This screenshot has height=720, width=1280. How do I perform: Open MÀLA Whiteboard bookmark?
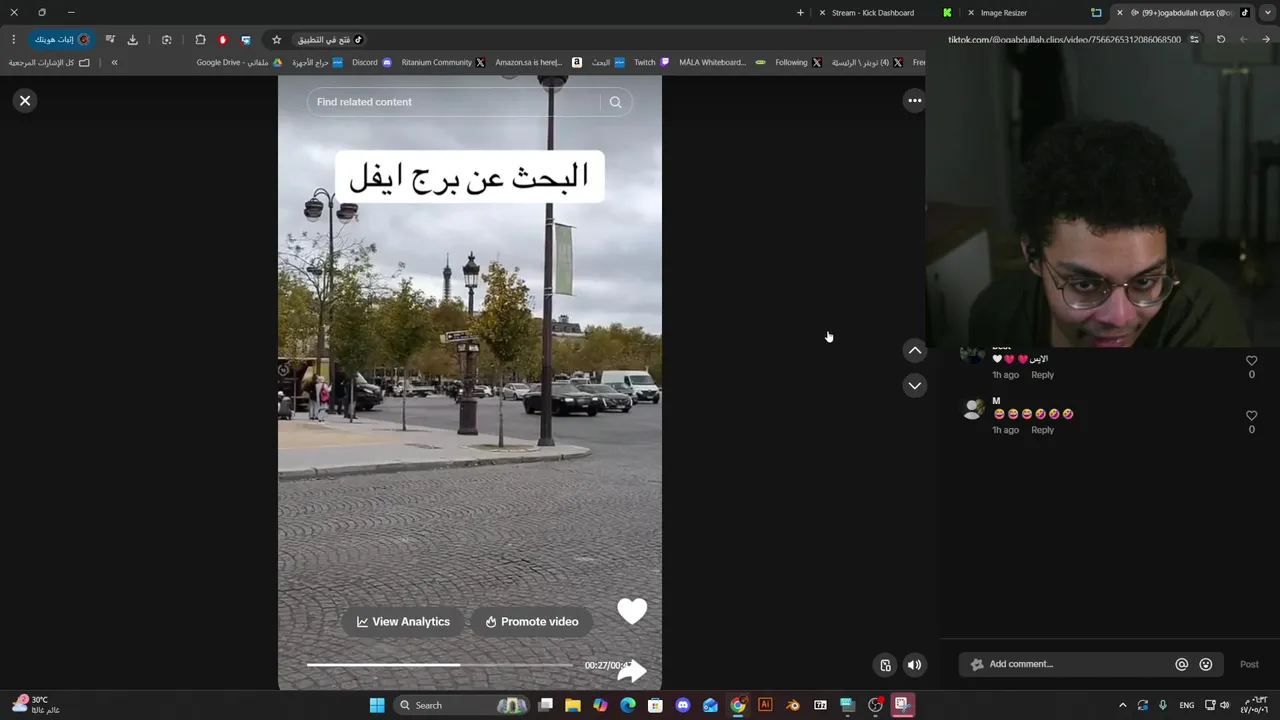[x=722, y=62]
